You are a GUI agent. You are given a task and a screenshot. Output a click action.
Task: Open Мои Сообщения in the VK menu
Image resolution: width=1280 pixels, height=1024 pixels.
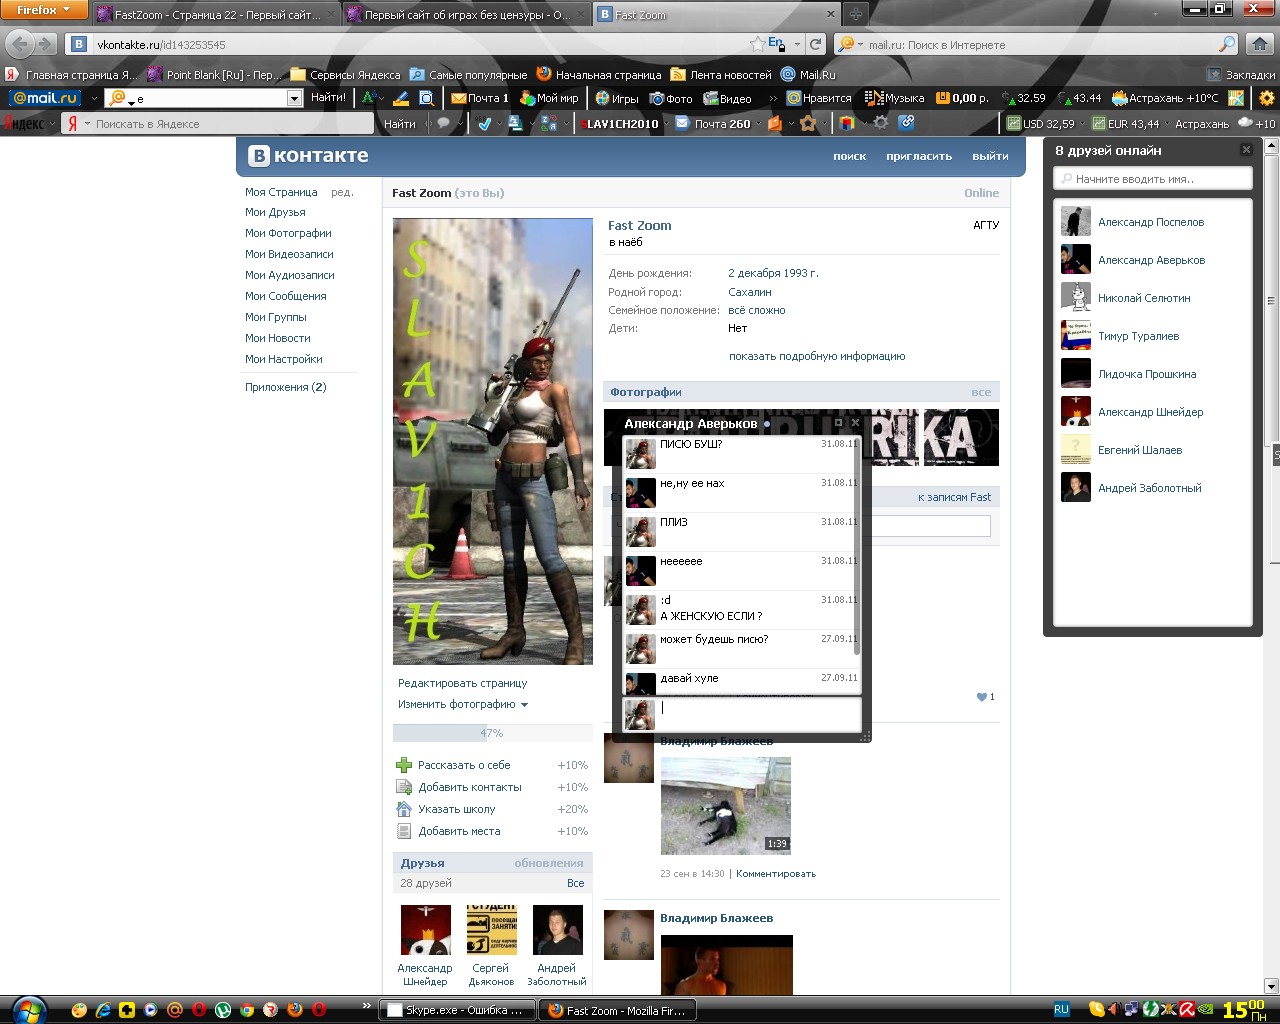(x=286, y=296)
